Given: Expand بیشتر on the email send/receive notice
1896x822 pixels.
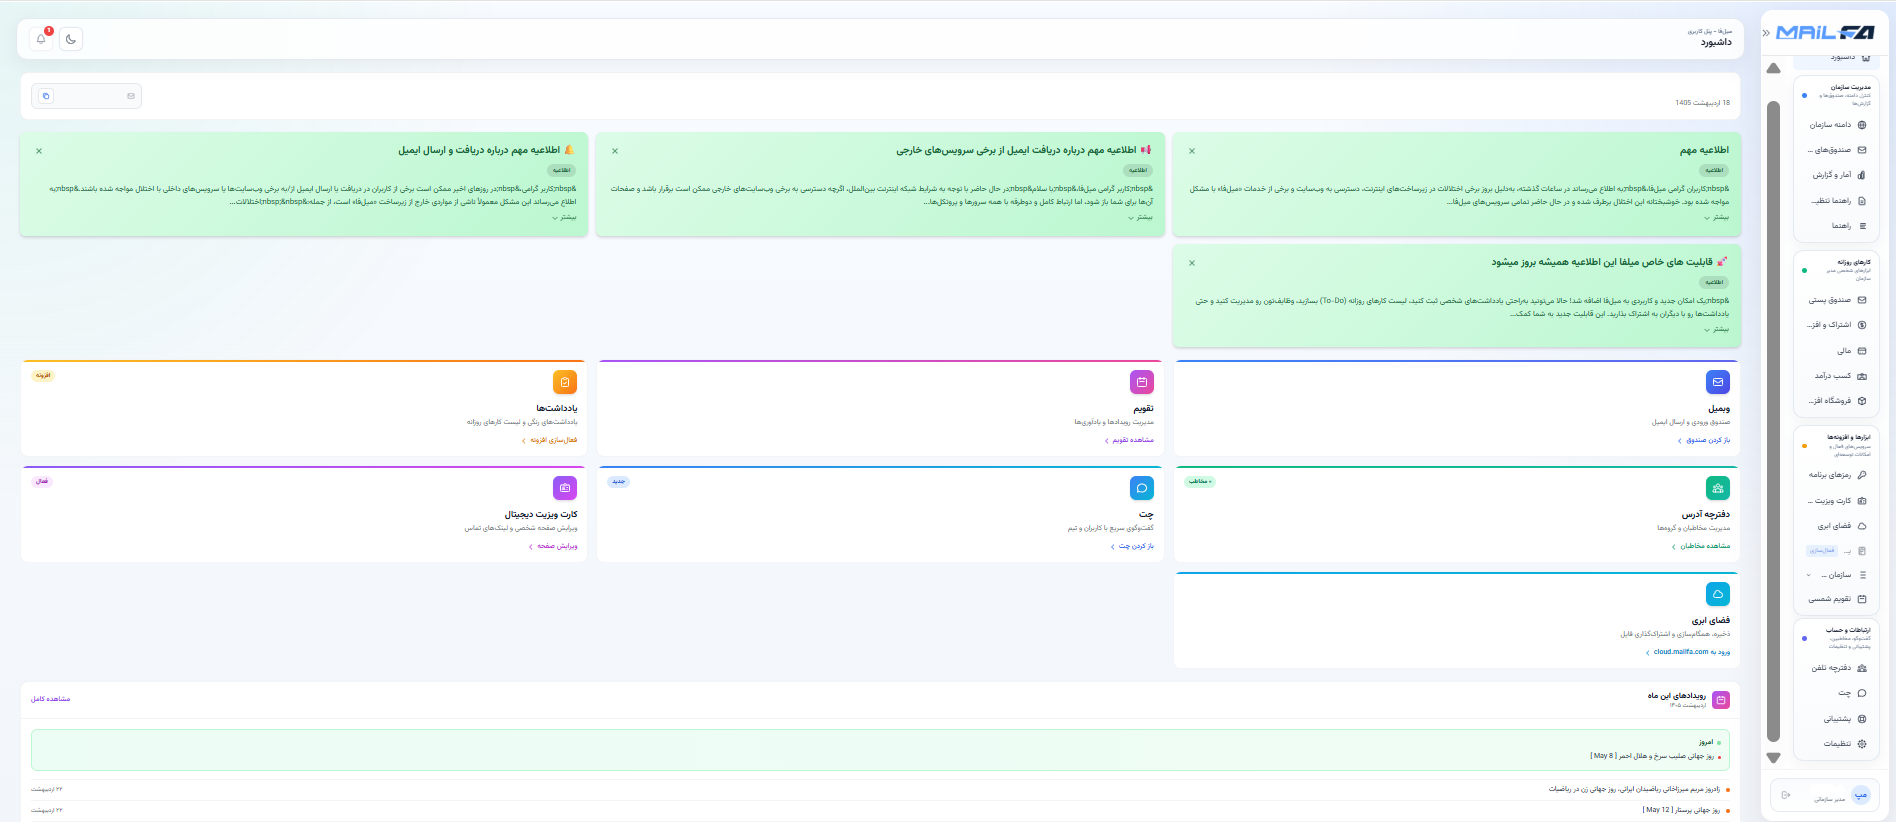Looking at the screenshot, I should pyautogui.click(x=564, y=217).
